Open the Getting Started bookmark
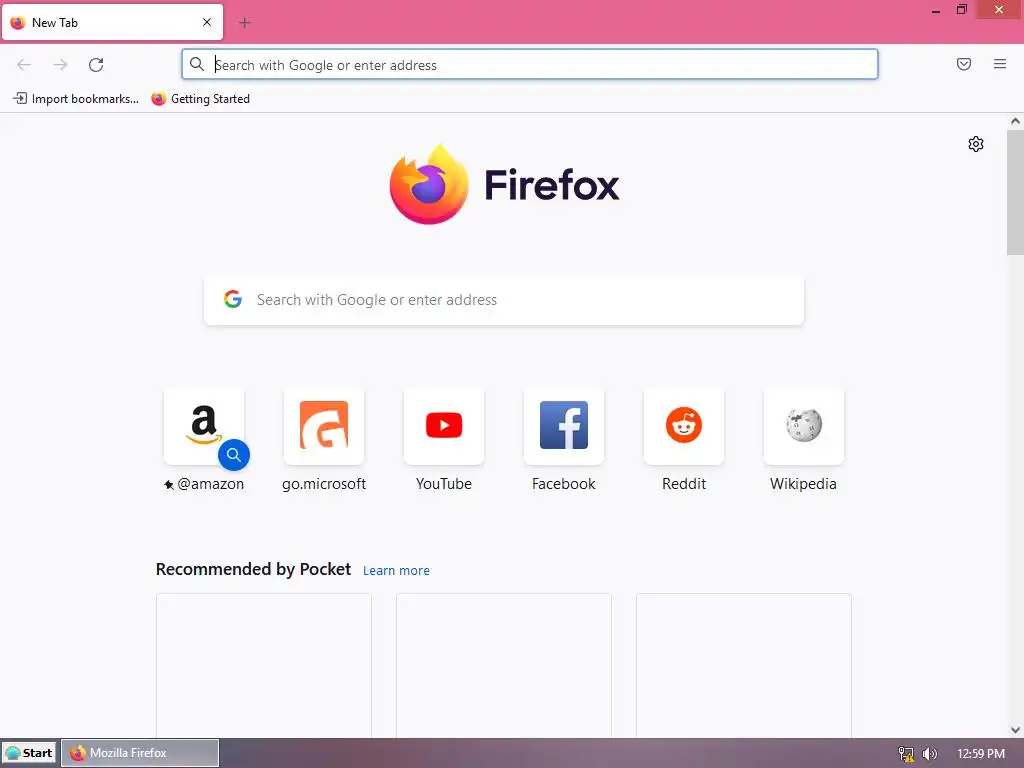 click(200, 99)
